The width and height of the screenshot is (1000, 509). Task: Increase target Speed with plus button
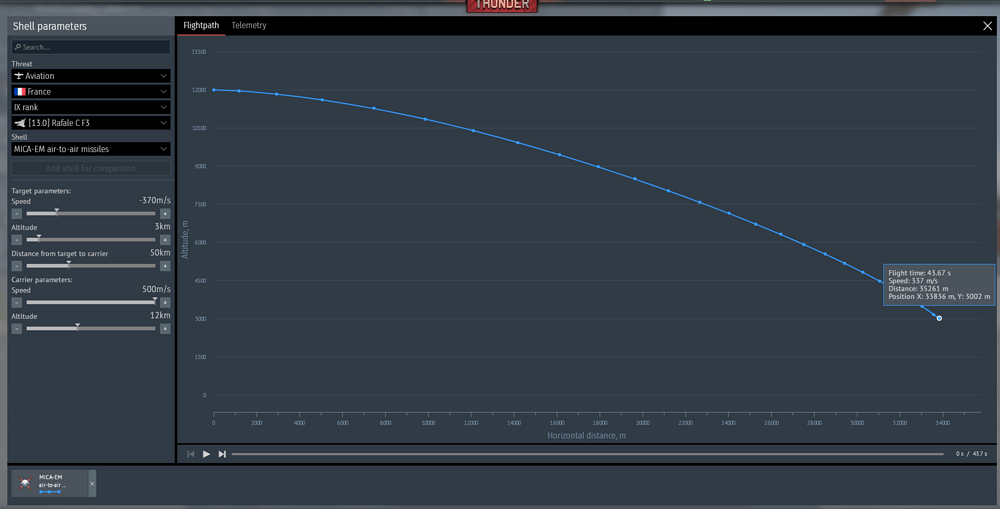(165, 214)
